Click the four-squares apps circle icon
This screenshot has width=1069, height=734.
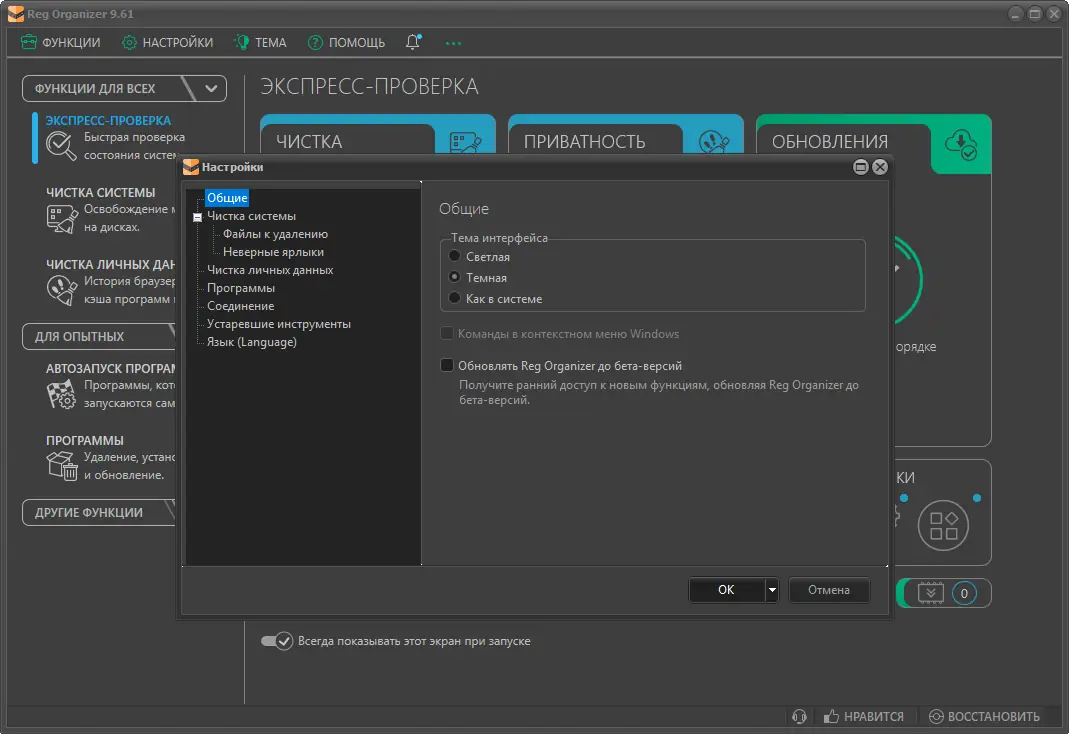[x=943, y=525]
